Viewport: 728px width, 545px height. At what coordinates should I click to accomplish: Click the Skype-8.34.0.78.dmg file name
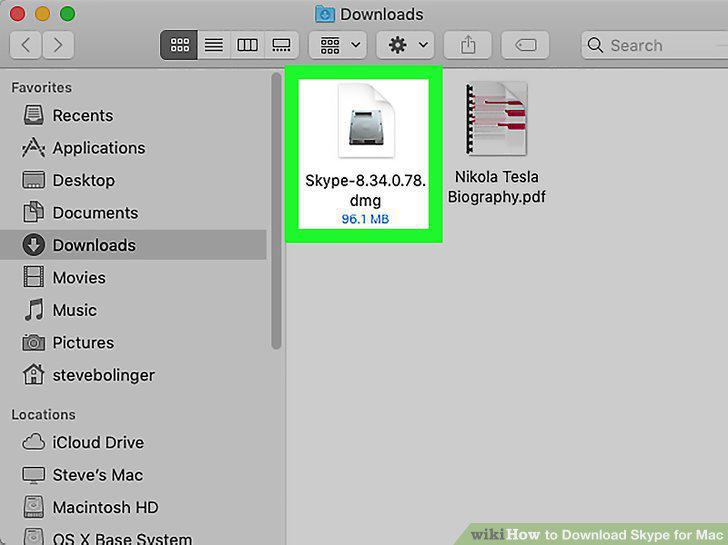click(x=365, y=190)
